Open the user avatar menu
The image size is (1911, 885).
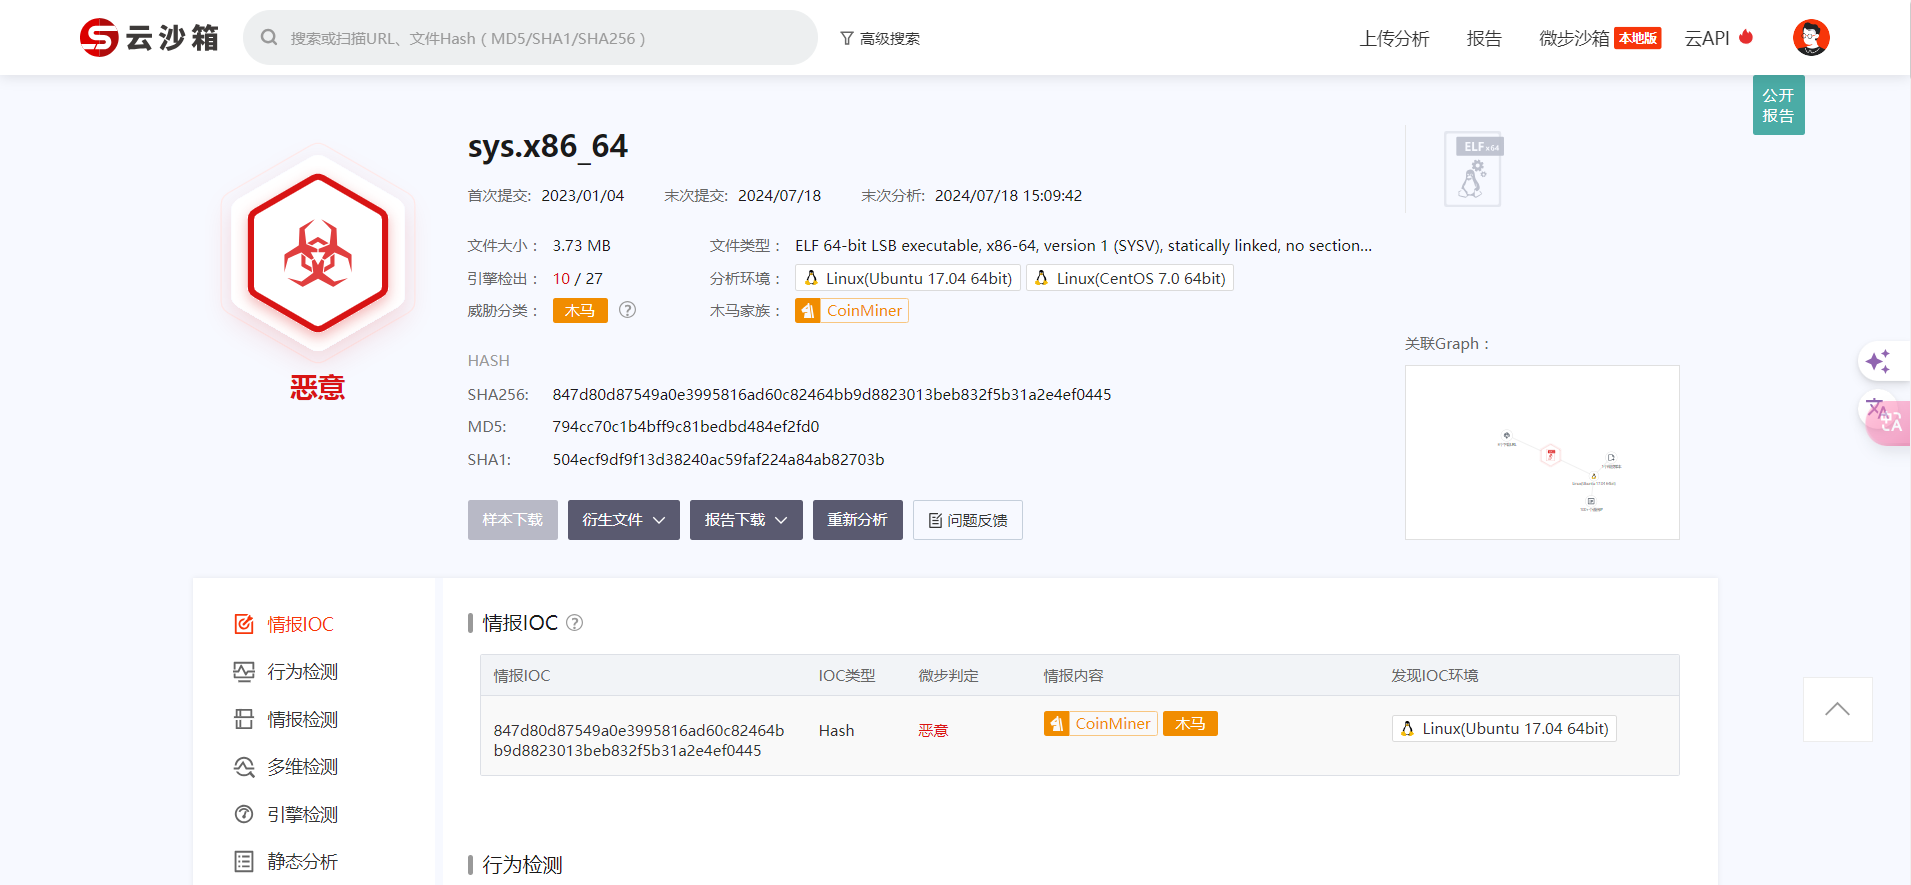point(1811,38)
